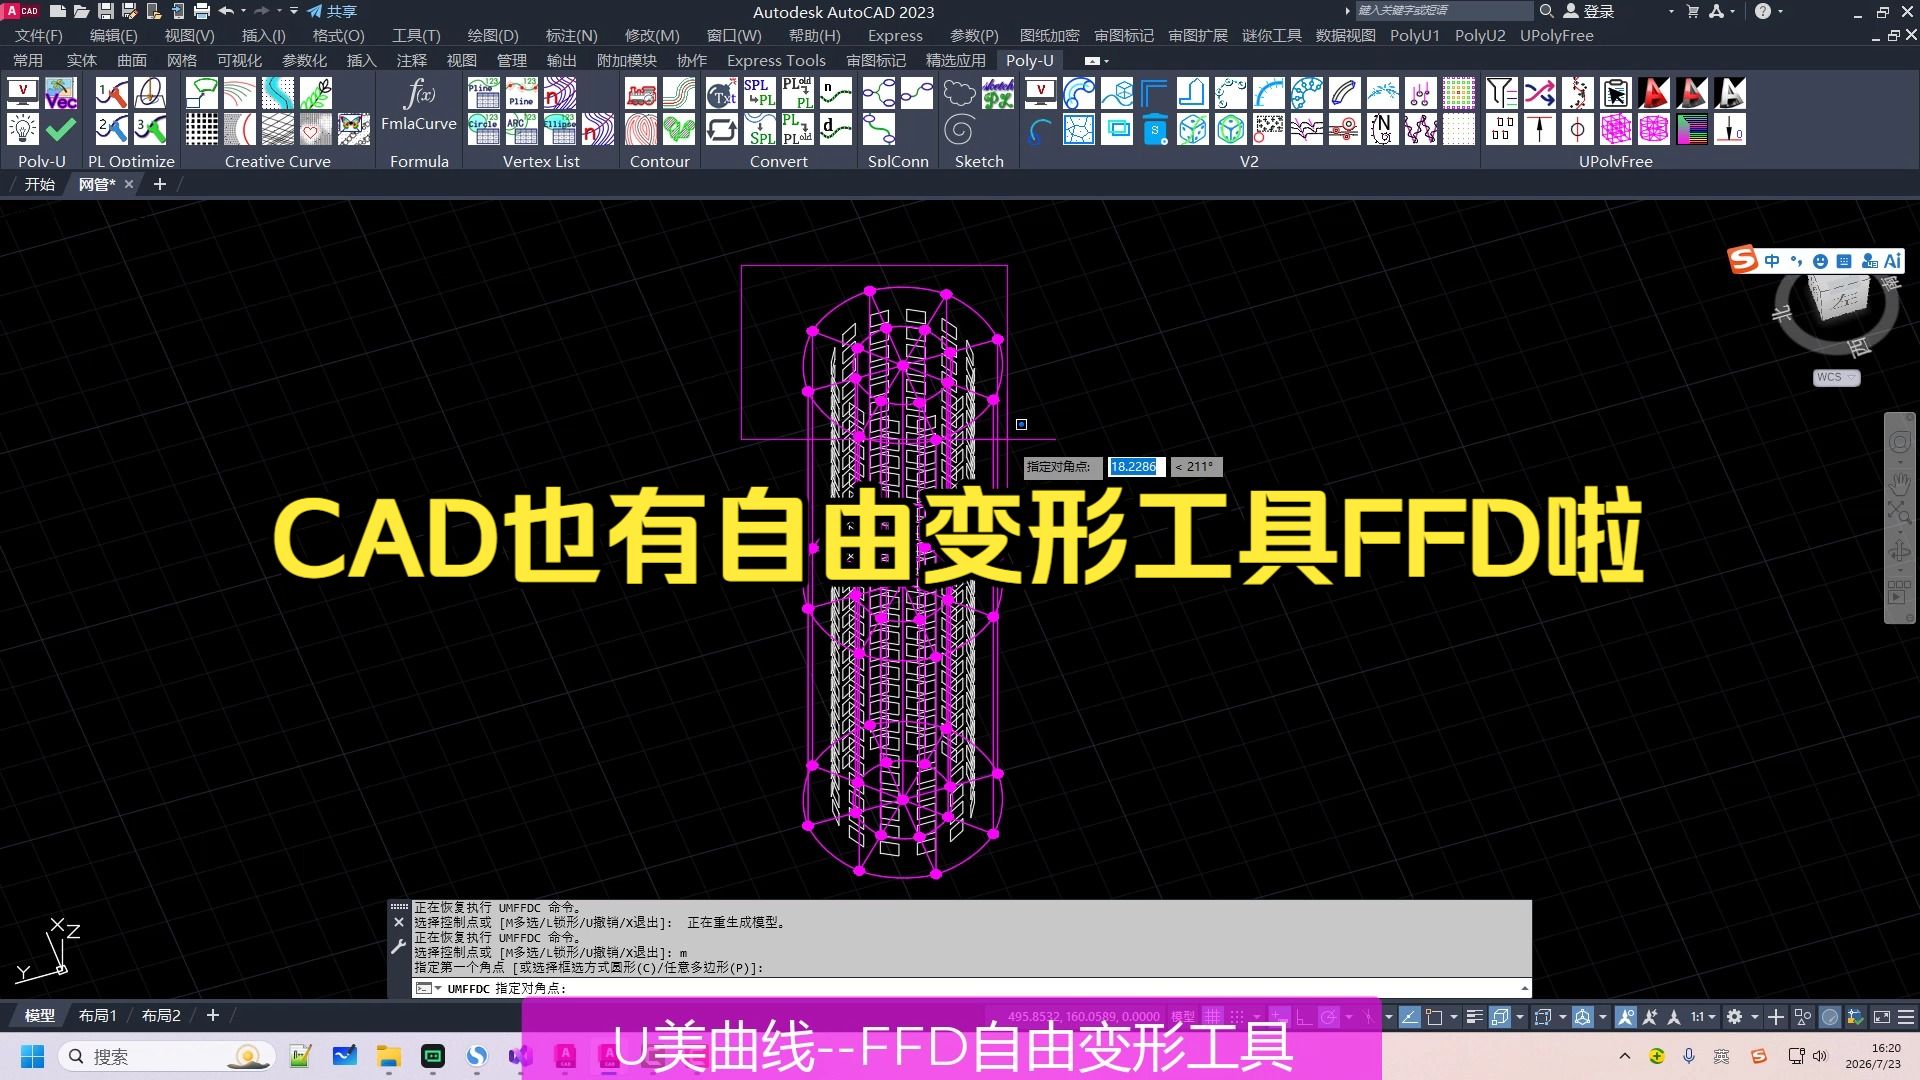Click the green checkmark Poly-U icon
The image size is (1920, 1080).
pos(61,129)
